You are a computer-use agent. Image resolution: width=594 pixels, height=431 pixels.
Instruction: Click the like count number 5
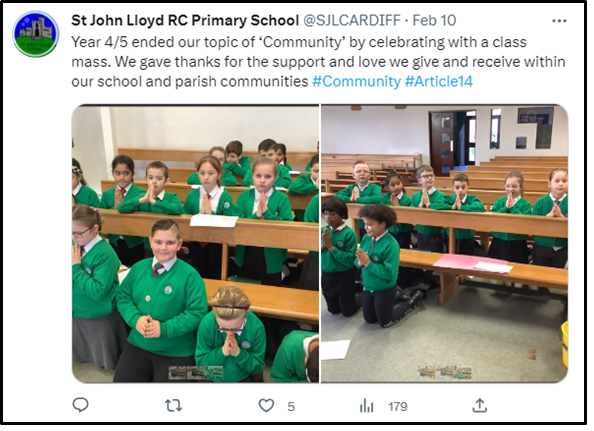[x=291, y=406]
